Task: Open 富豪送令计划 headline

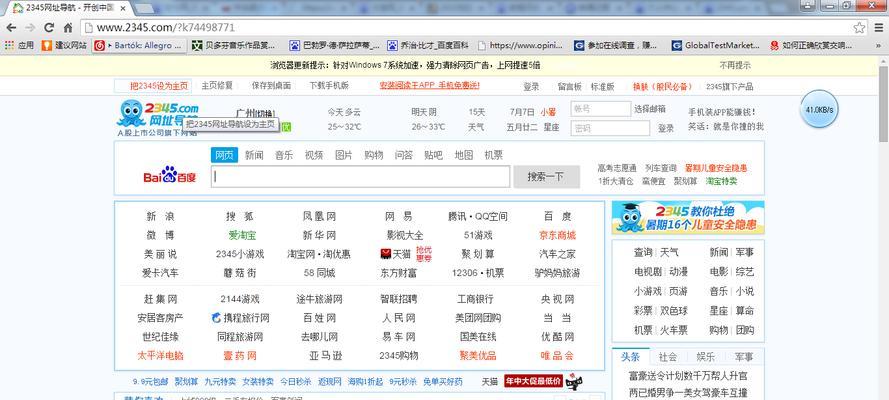Action: (x=688, y=376)
